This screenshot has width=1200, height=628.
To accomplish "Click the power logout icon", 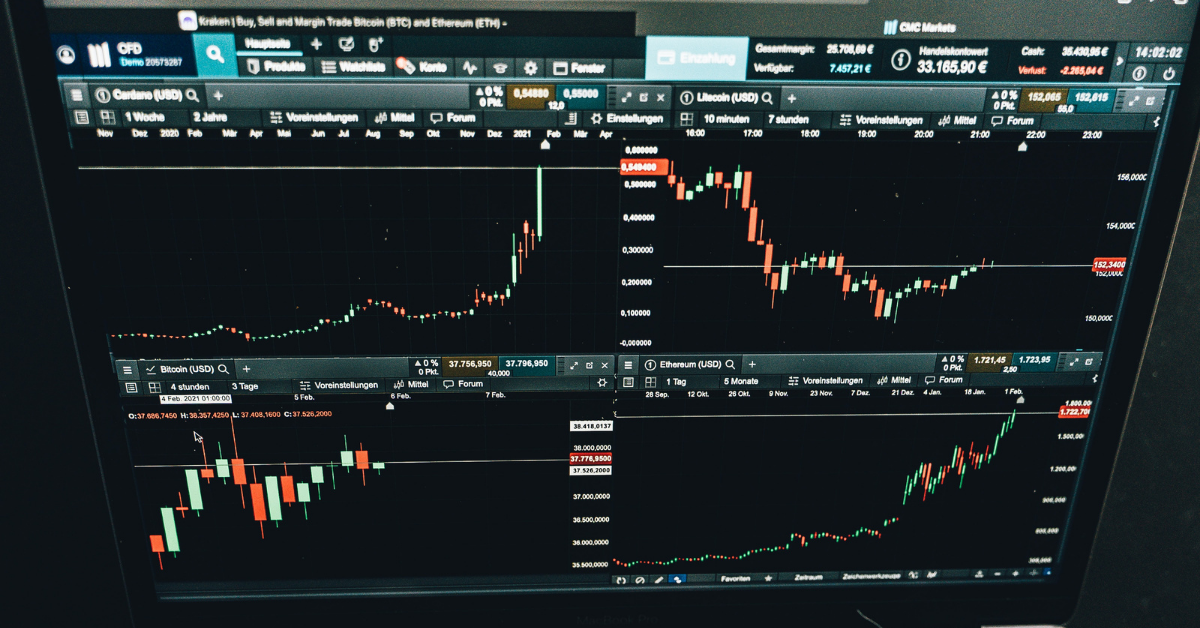I will [1169, 74].
